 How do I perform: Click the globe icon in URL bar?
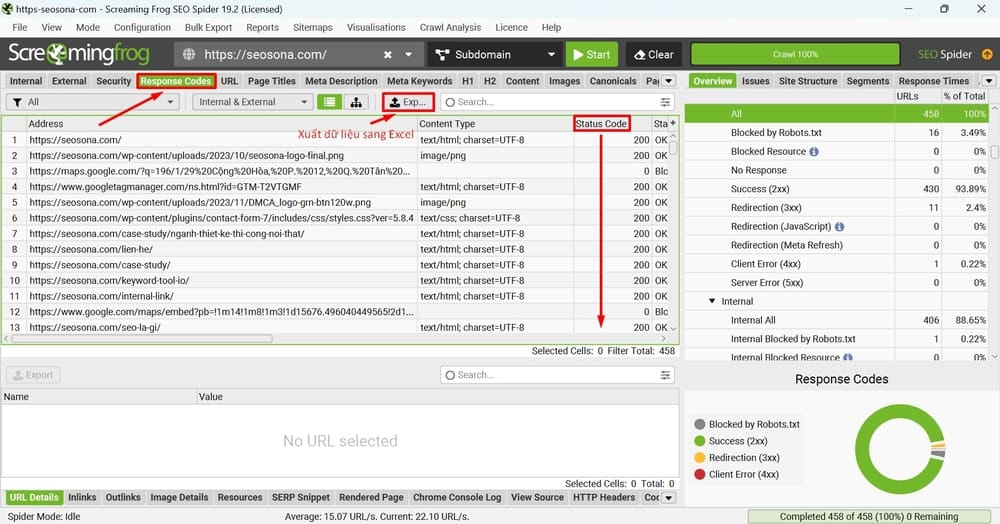[189, 55]
